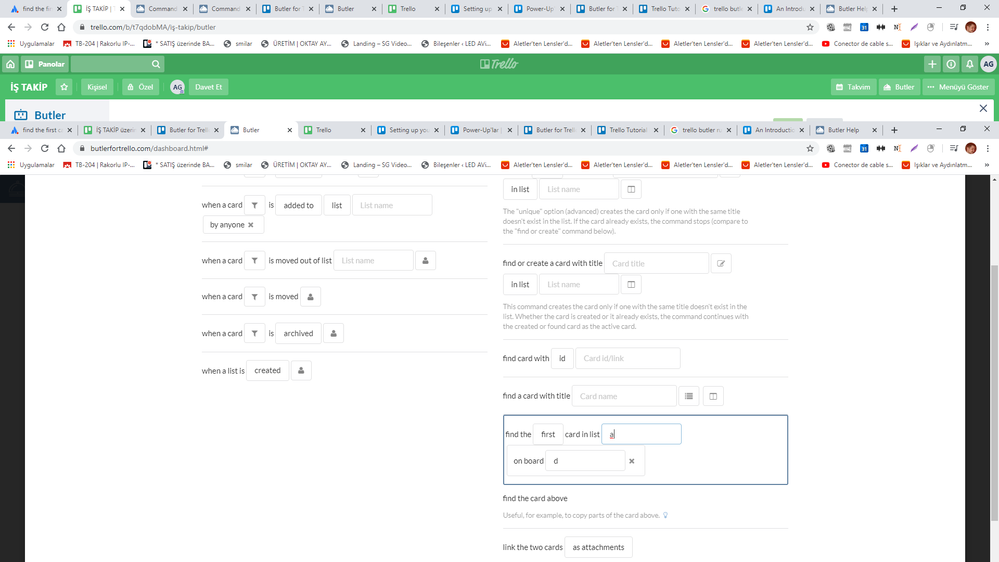Click the person icon next to 'archived'
The image size is (999, 562).
click(333, 333)
